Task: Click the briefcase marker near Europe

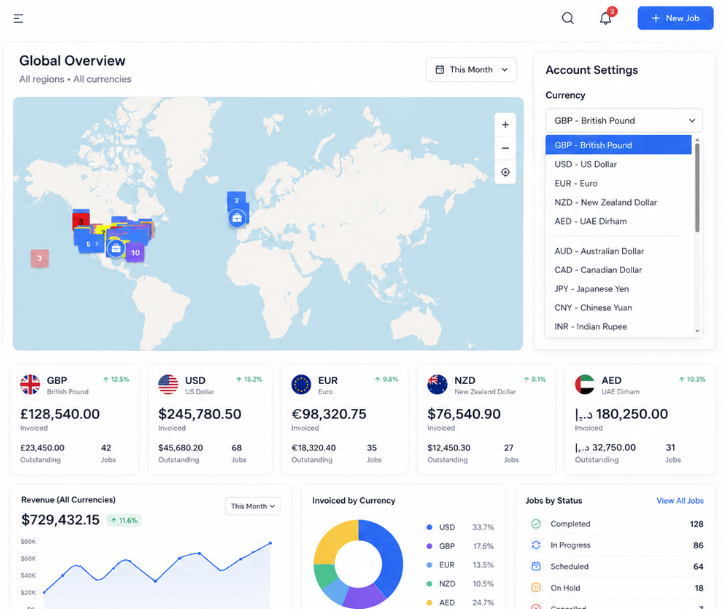Action: pos(237,218)
